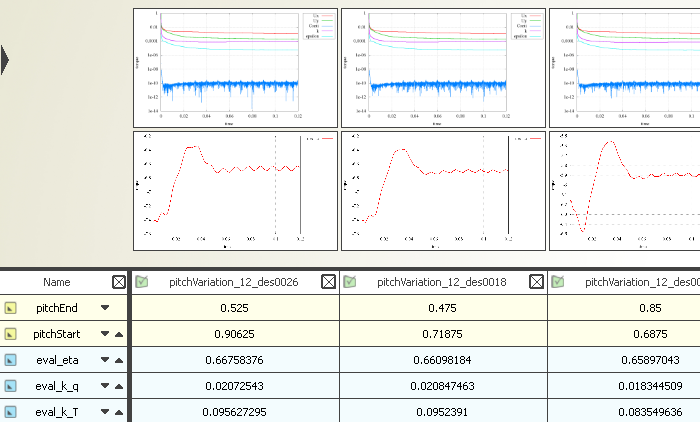This screenshot has width=700, height=422.
Task: Click the X box icon in Name header
Action: [119, 282]
